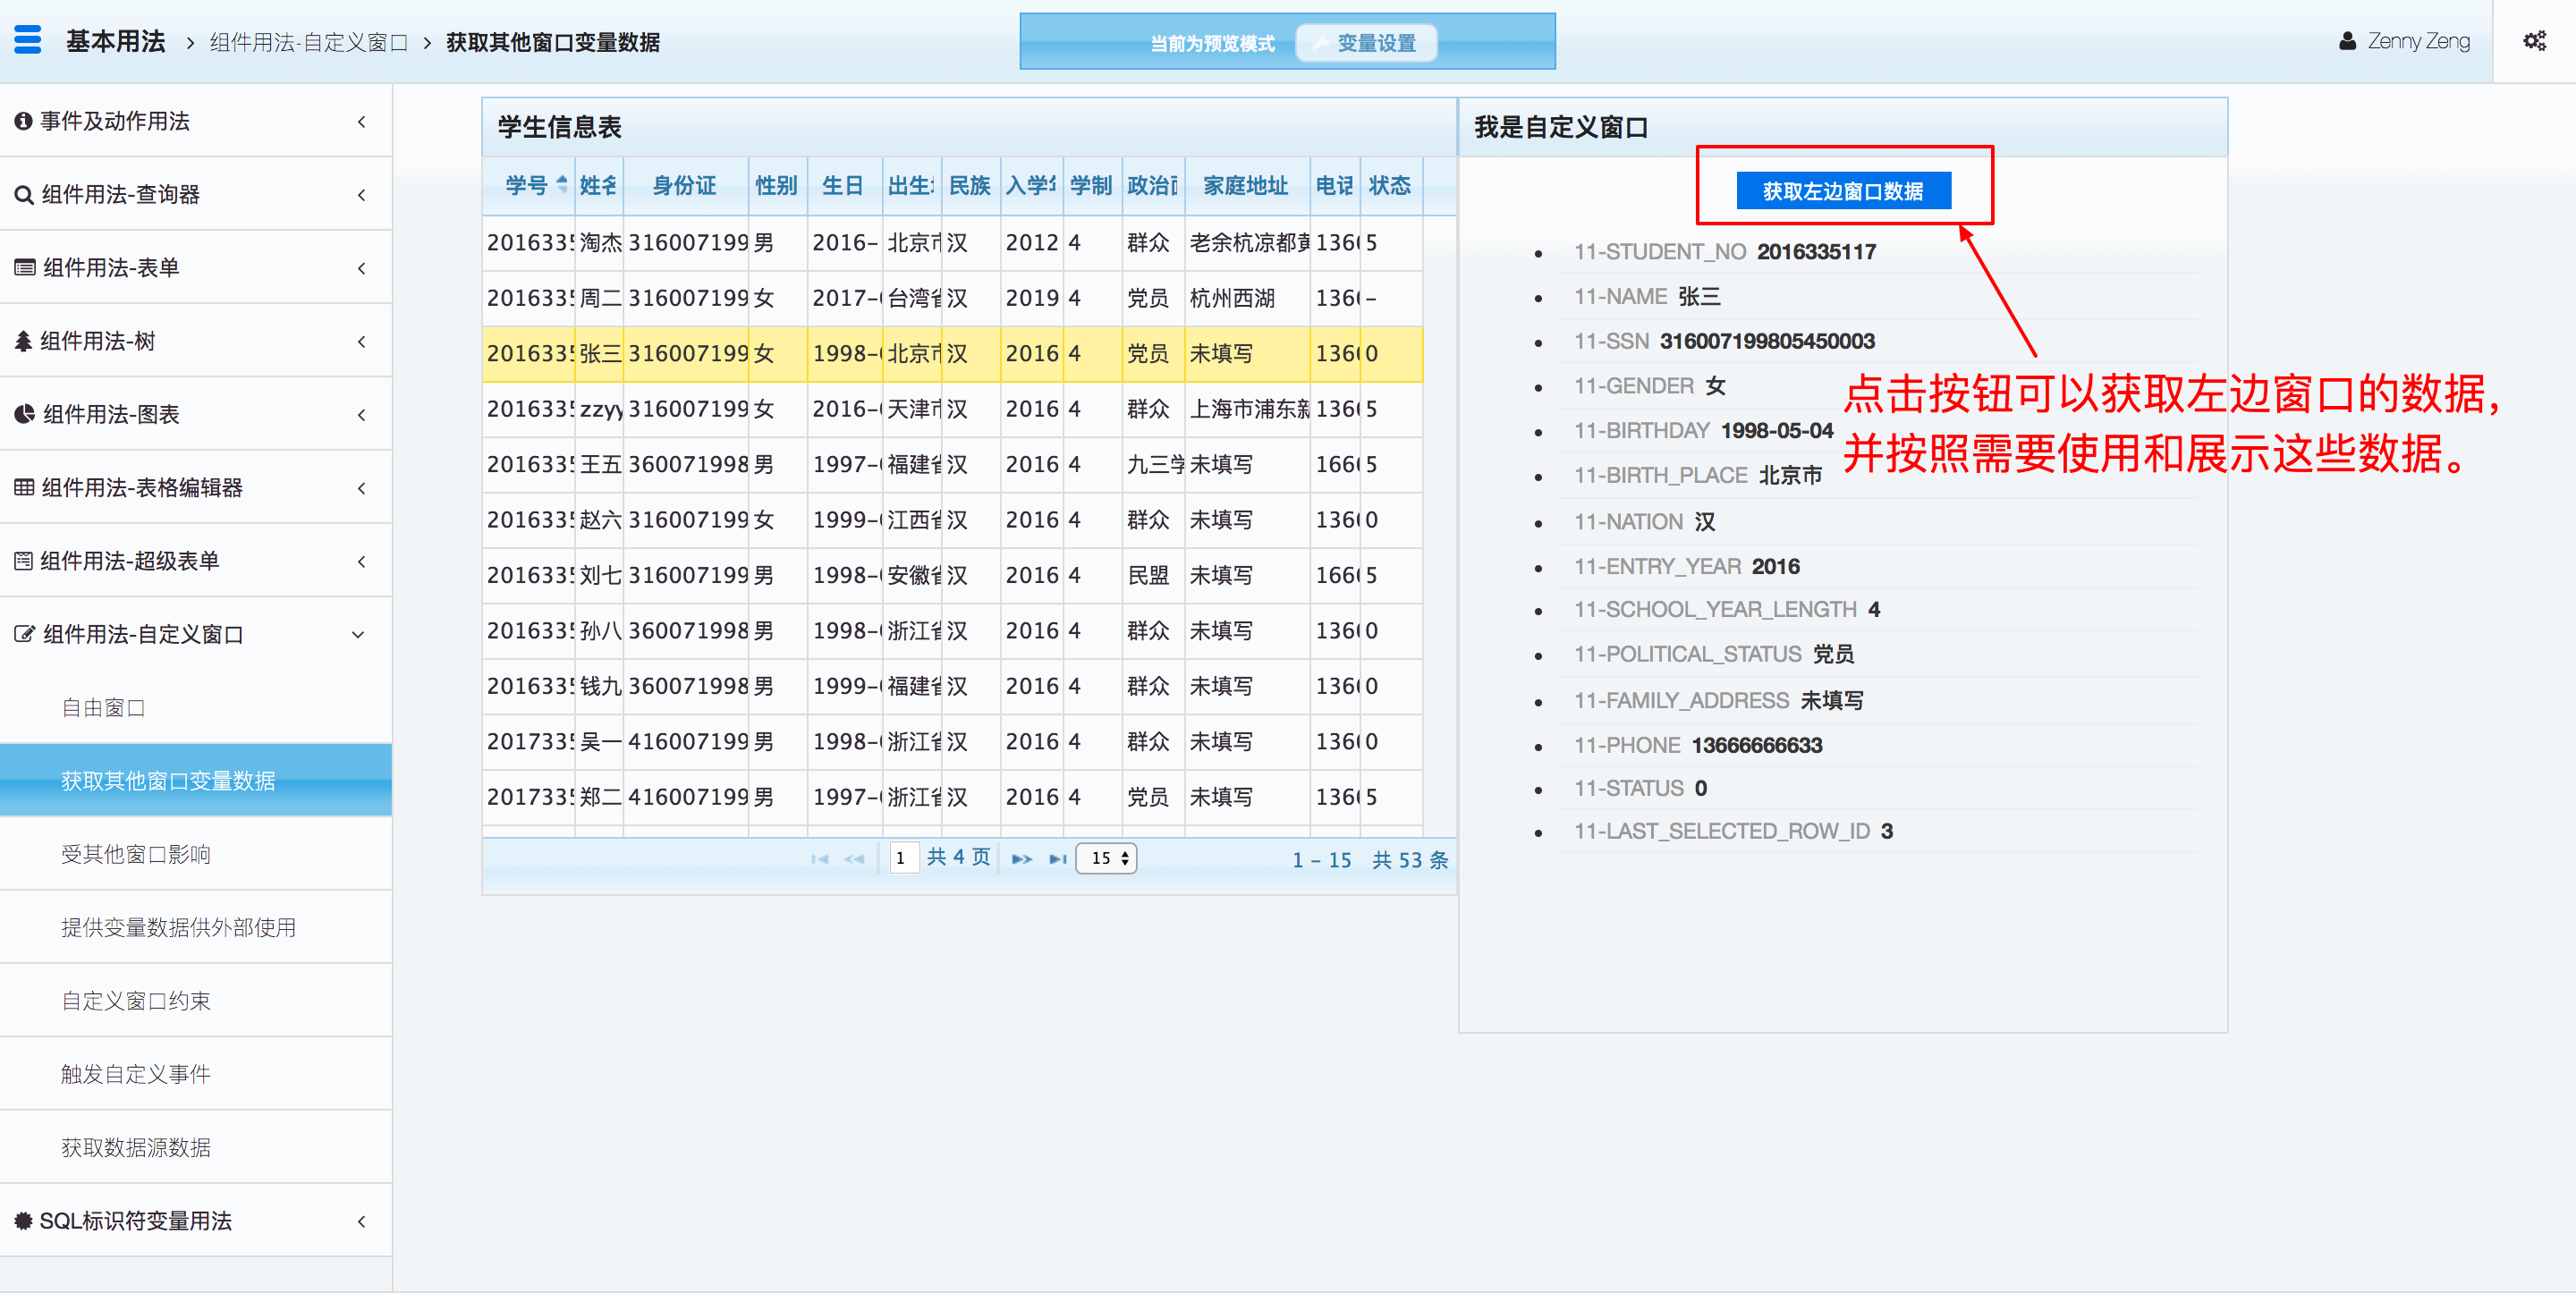The height and width of the screenshot is (1293, 2576).
Task: Click first page pager icon
Action: click(819, 859)
